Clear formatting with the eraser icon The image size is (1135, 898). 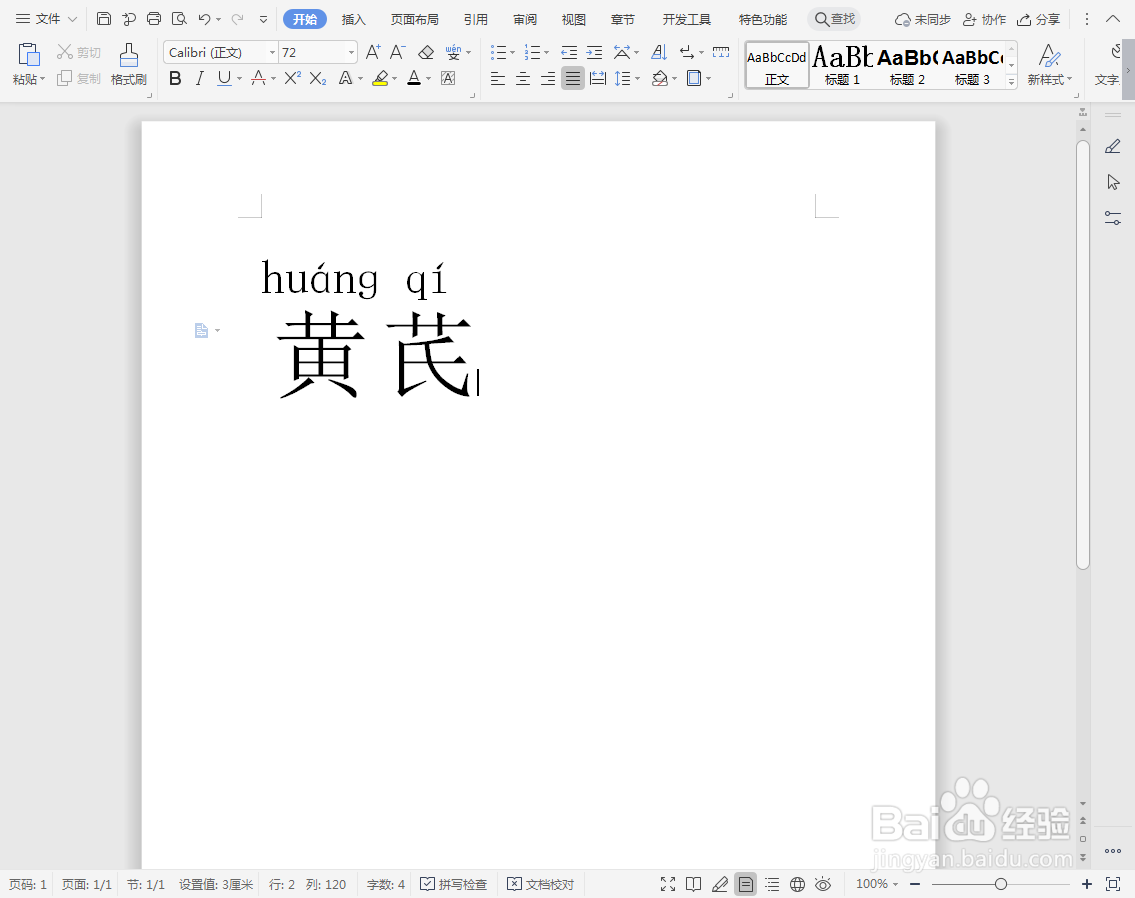[x=425, y=52]
